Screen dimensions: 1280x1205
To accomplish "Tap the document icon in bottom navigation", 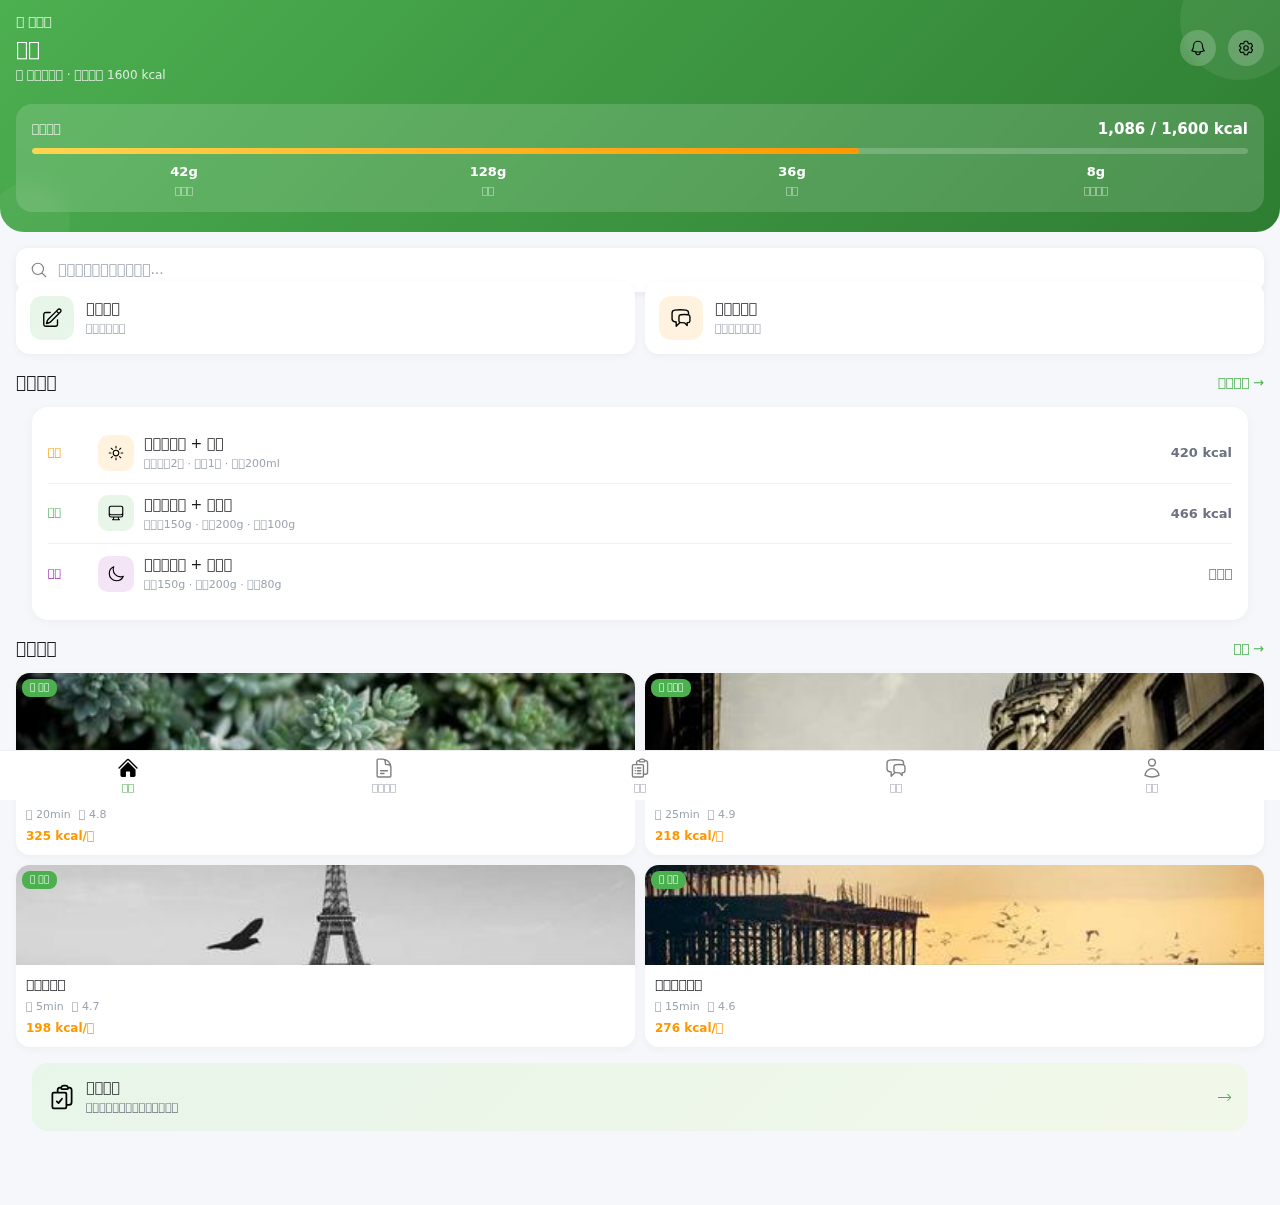I will click(384, 768).
